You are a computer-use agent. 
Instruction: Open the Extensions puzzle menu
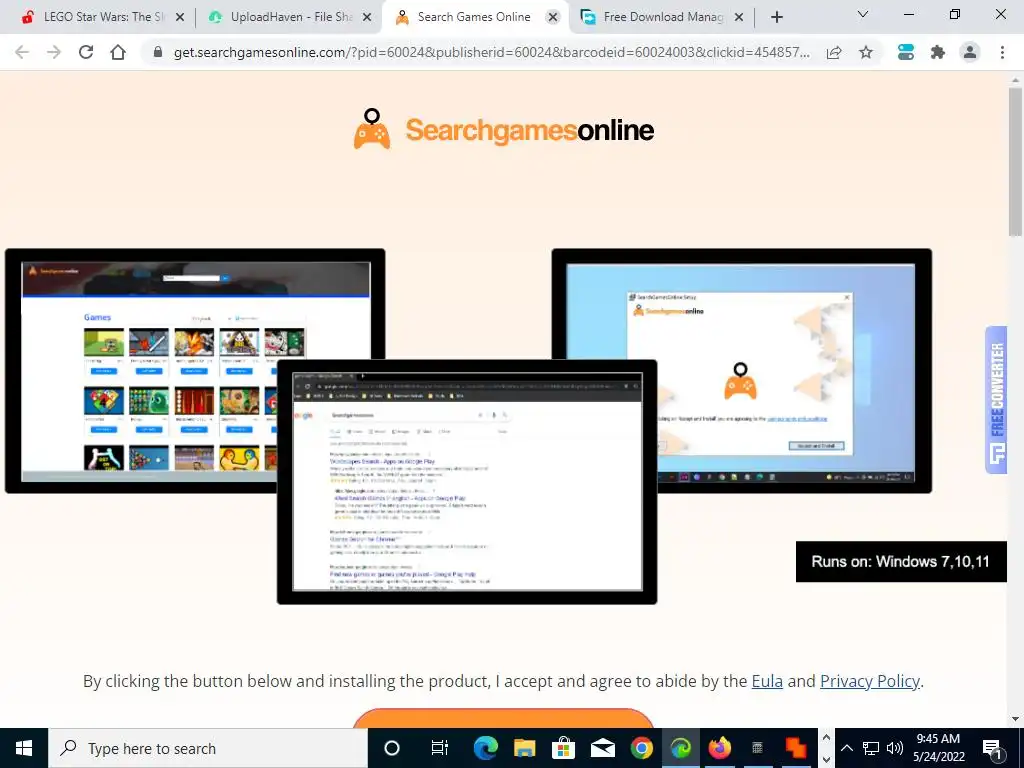(x=938, y=52)
